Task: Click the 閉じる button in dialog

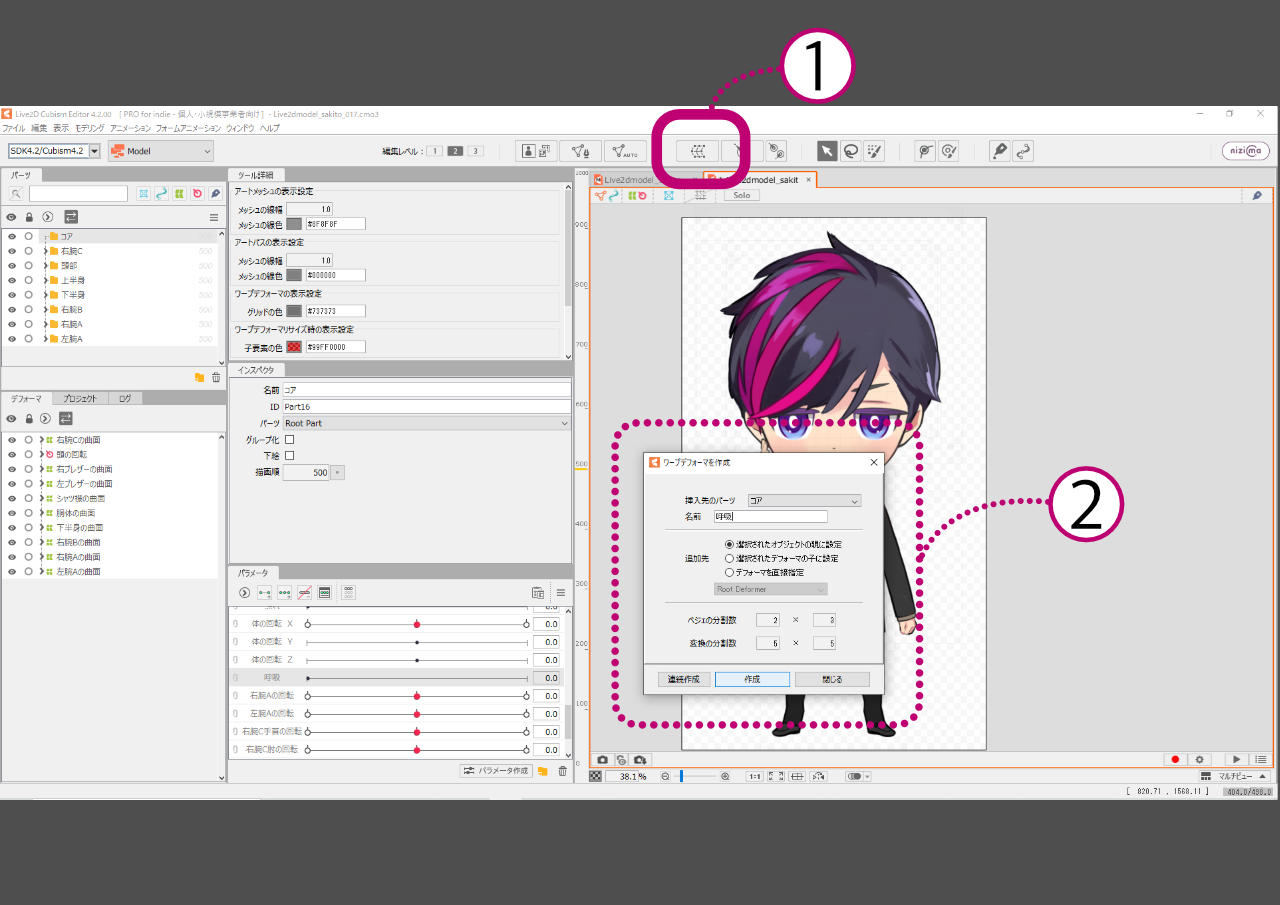Action: point(832,679)
